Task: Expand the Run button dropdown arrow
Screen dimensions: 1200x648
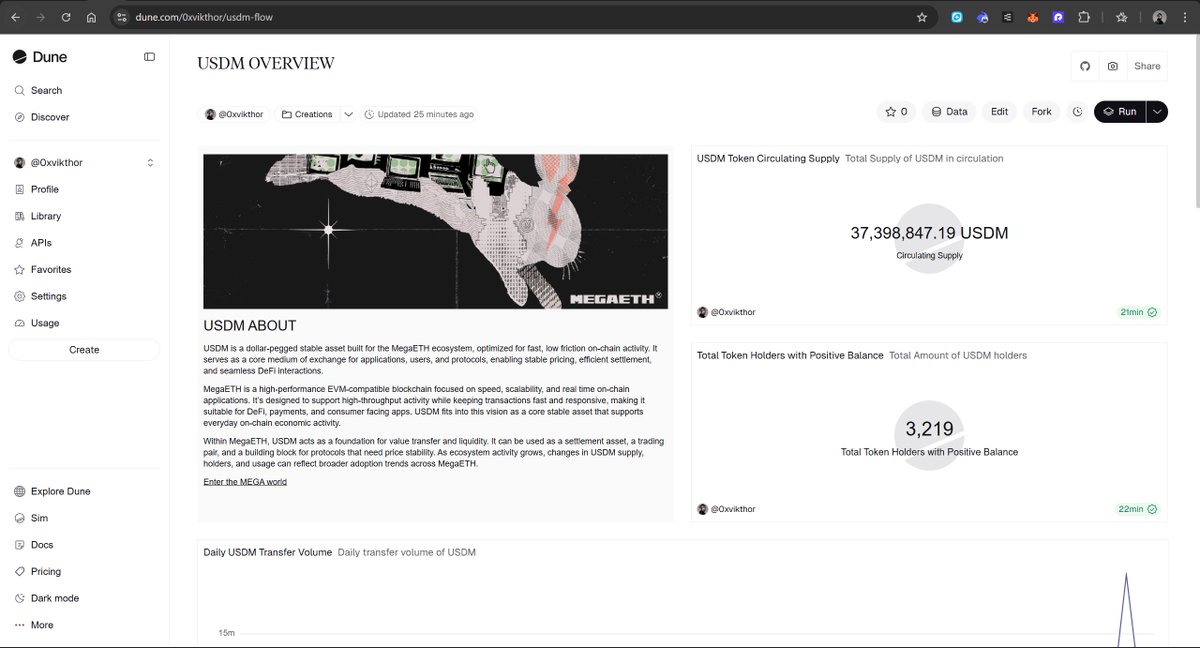Action: click(1157, 112)
